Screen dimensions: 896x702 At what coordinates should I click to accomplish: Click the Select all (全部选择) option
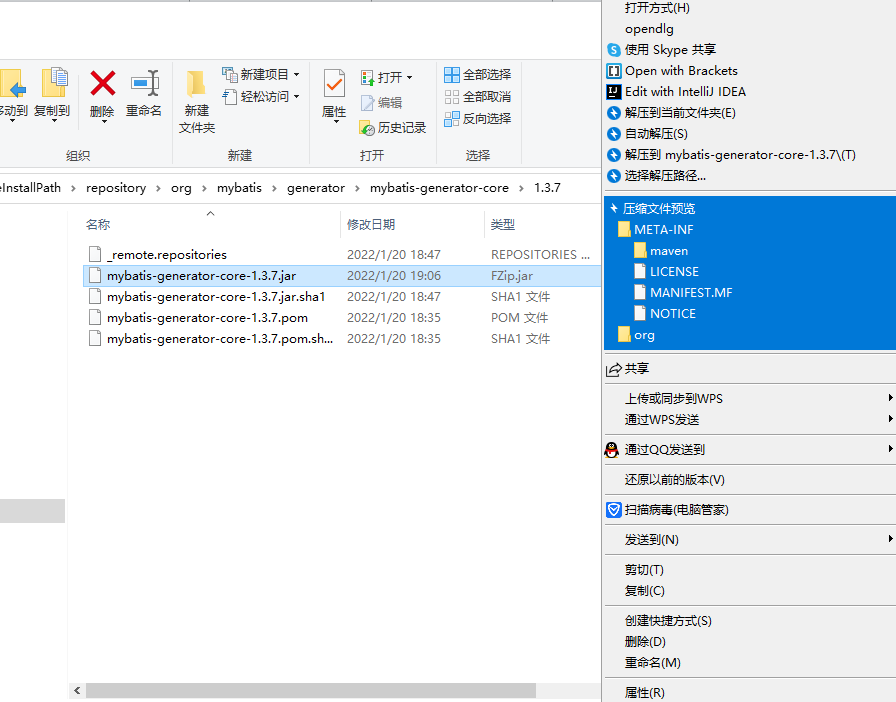478,75
